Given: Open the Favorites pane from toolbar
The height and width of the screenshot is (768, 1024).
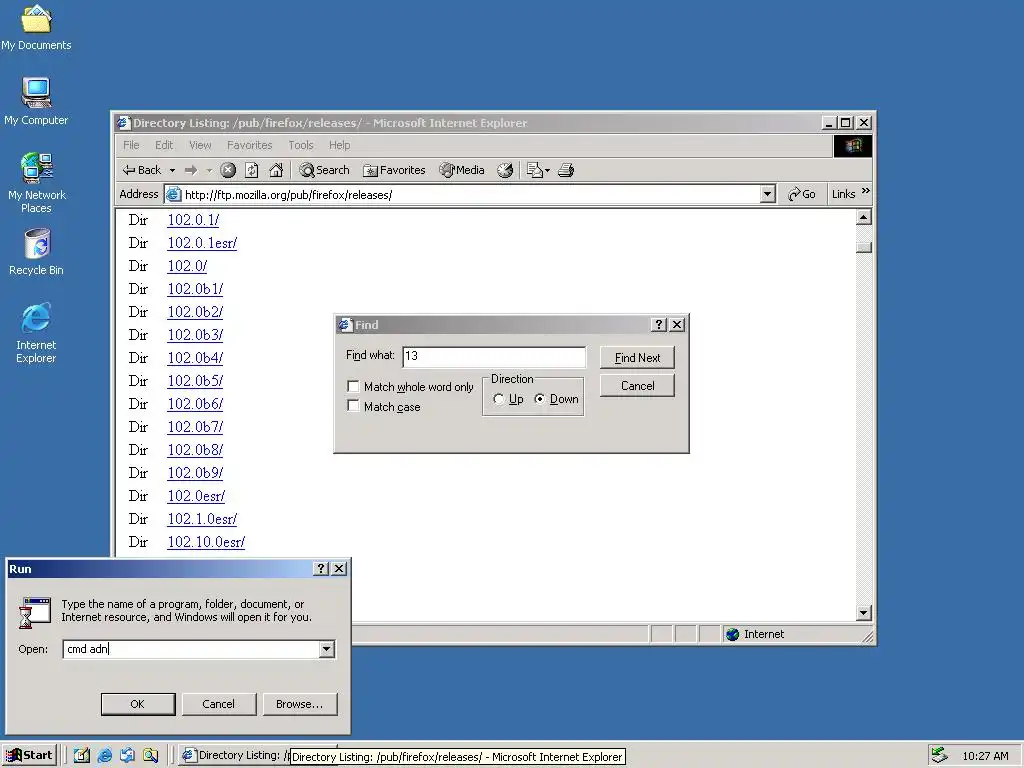Looking at the screenshot, I should [x=394, y=170].
